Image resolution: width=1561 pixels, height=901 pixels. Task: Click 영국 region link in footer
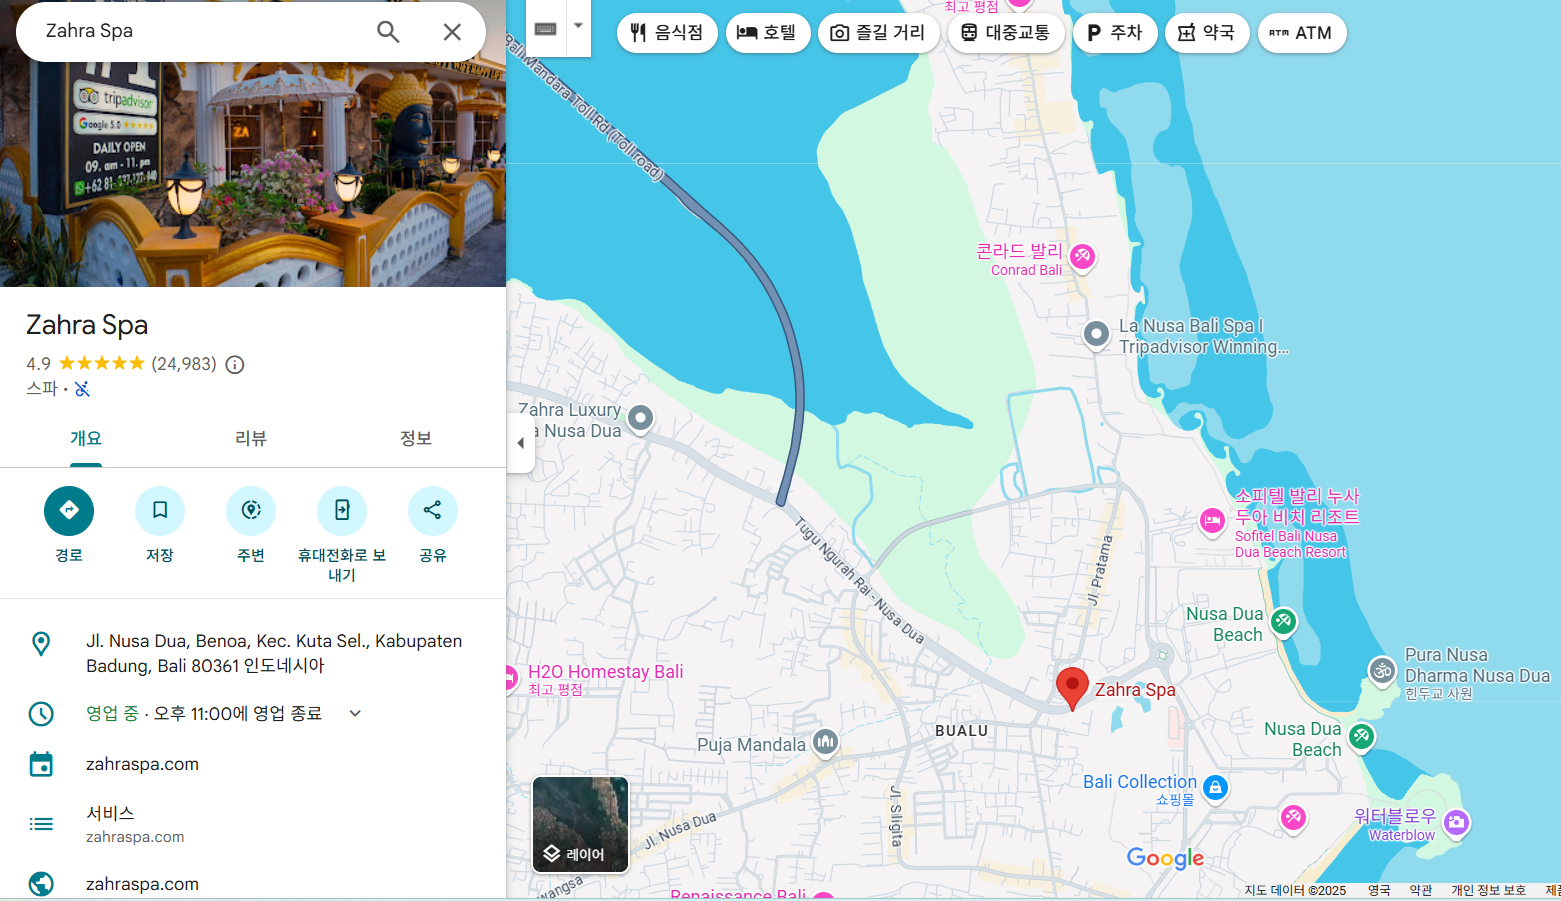click(x=1379, y=890)
